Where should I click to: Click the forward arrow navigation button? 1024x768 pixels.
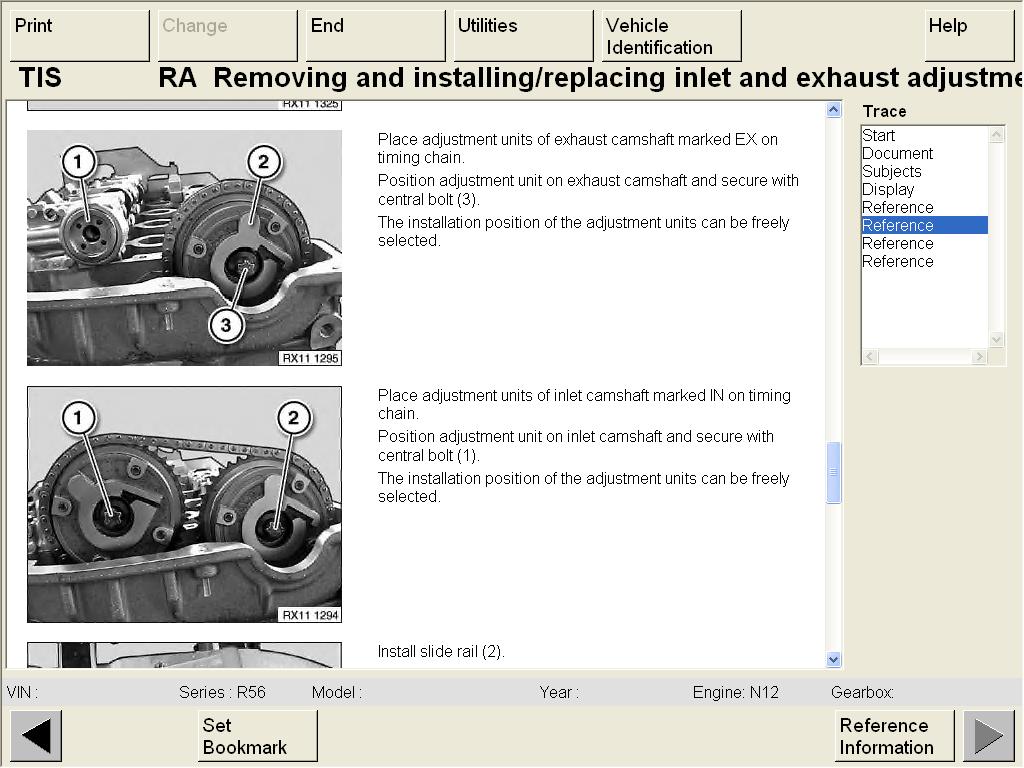988,736
